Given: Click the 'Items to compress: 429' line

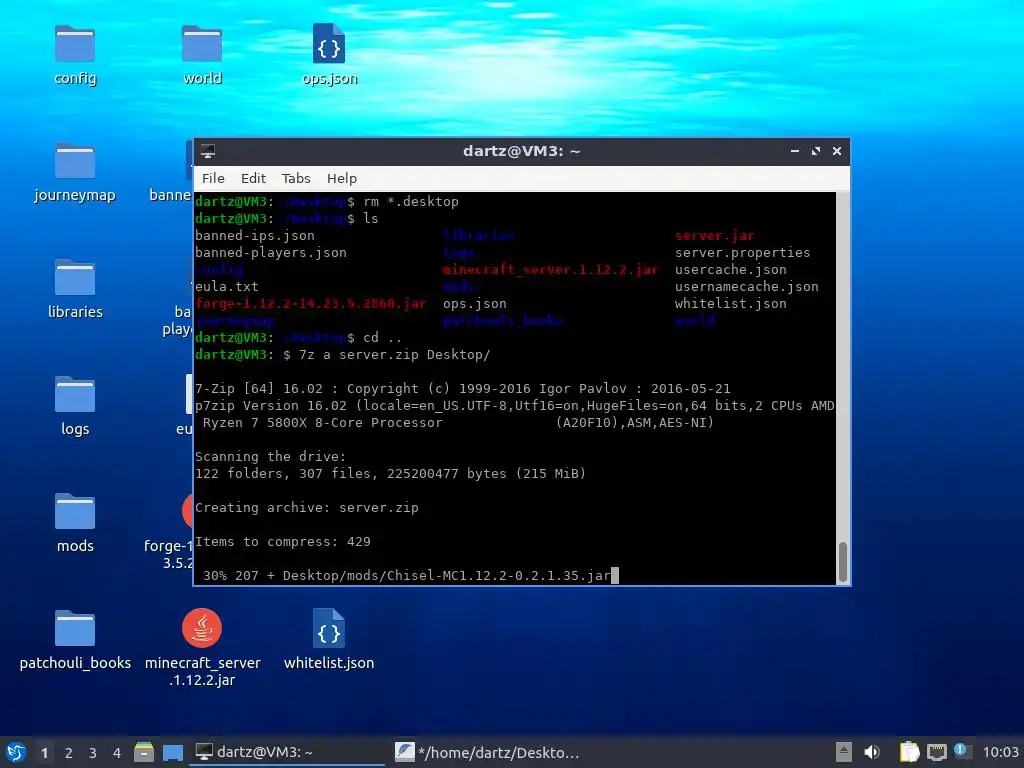Looking at the screenshot, I should point(282,541).
